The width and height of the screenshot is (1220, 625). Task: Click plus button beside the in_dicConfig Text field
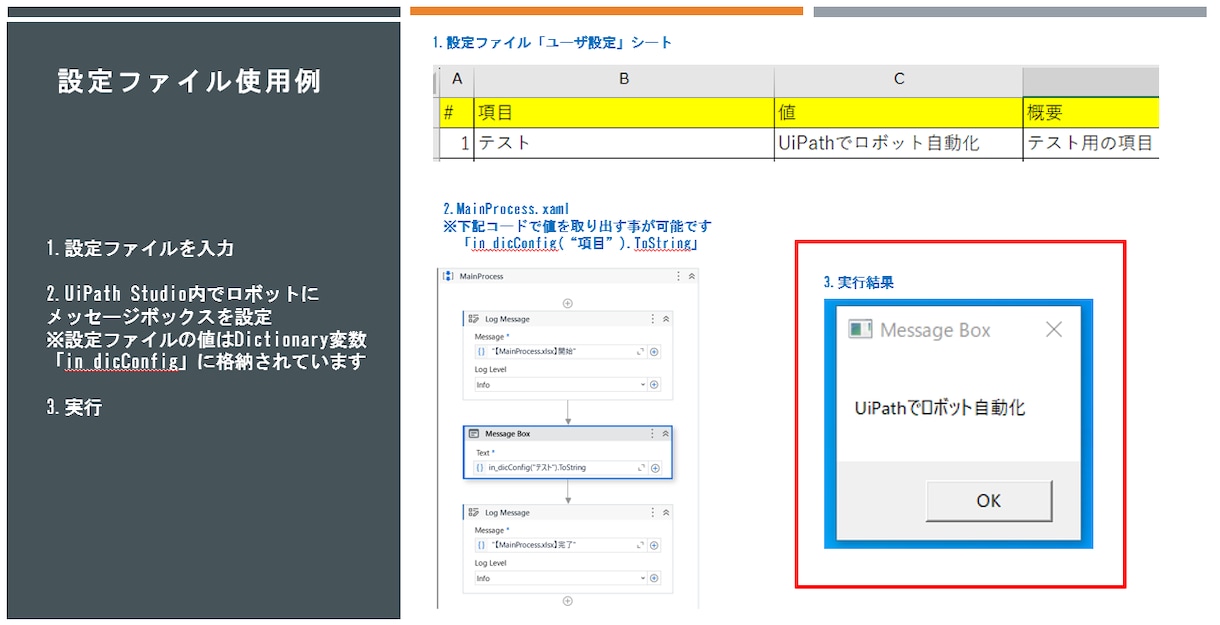(x=655, y=468)
